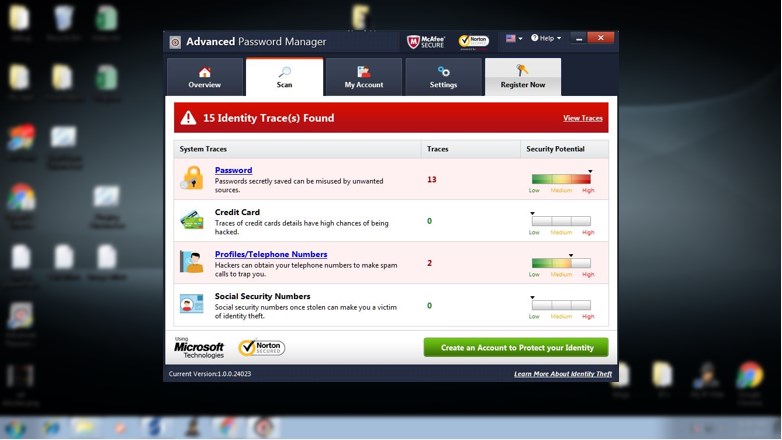Click the Profiles/Telephone Numbers person icon
The width and height of the screenshot is (782, 440).
[192, 262]
